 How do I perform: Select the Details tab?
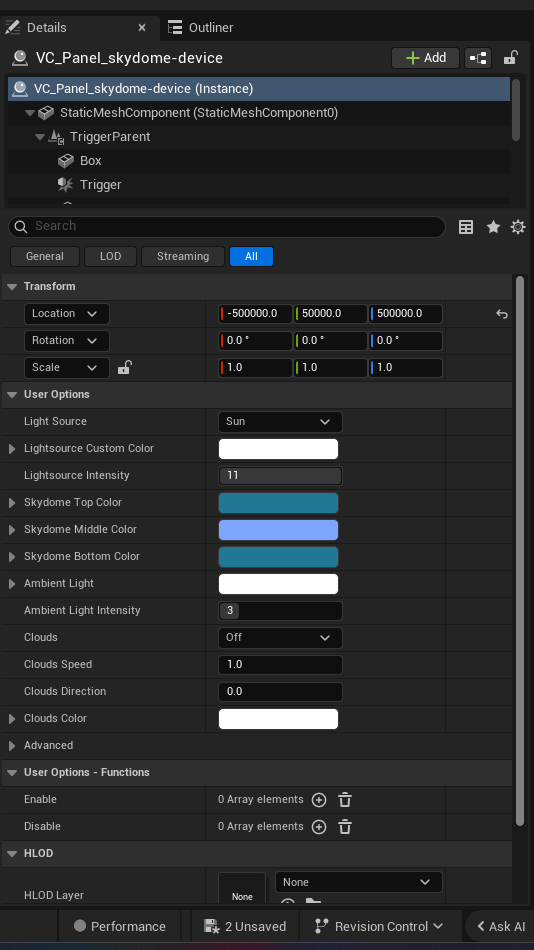[47, 28]
